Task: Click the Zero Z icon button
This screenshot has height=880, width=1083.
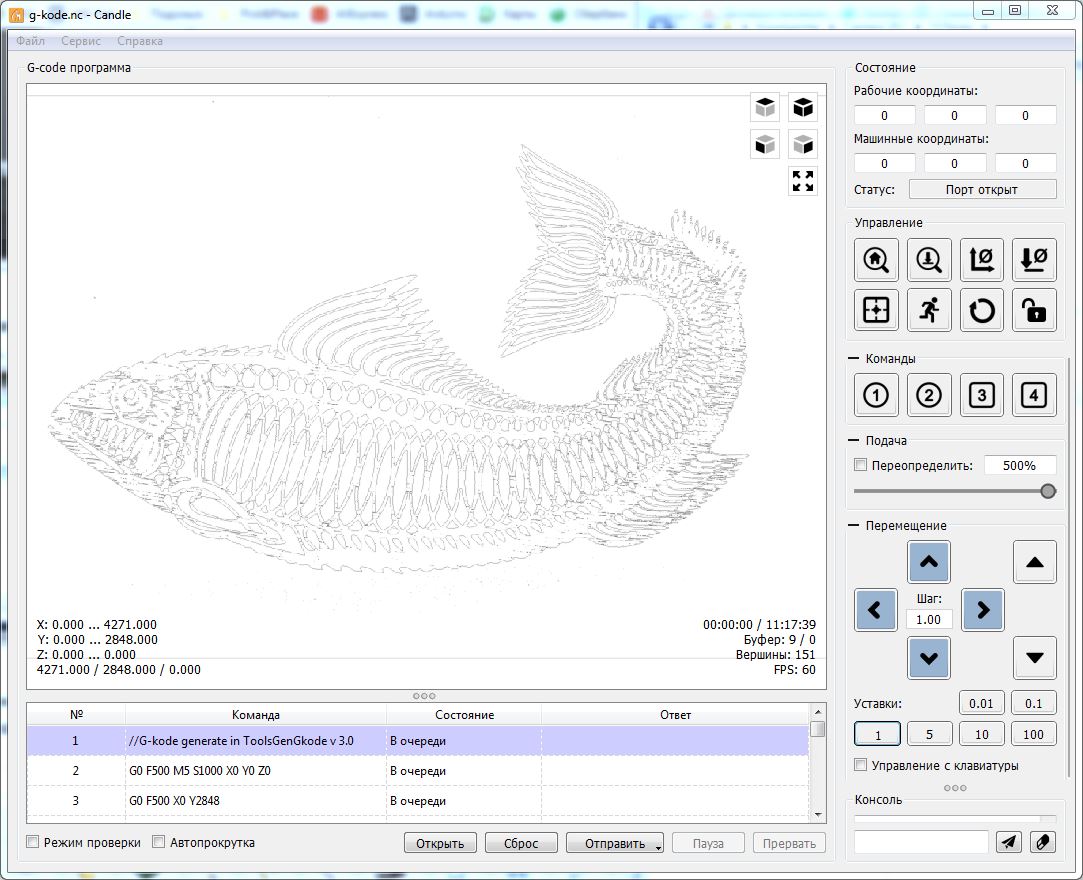Action: tap(1034, 260)
